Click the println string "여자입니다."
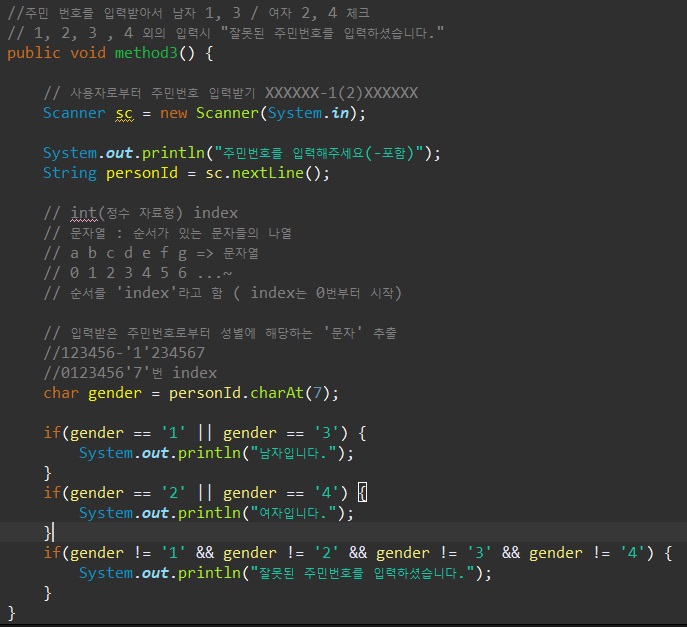The width and height of the screenshot is (687, 627). click(293, 513)
